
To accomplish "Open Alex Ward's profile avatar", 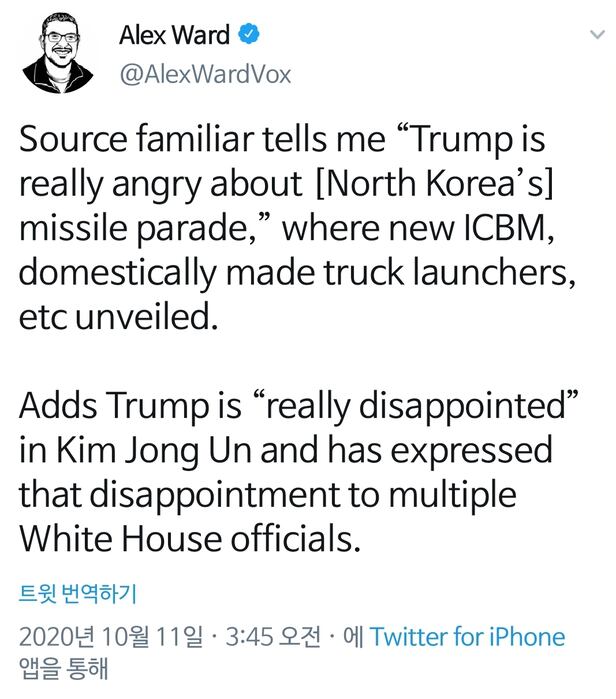I will [58, 53].
